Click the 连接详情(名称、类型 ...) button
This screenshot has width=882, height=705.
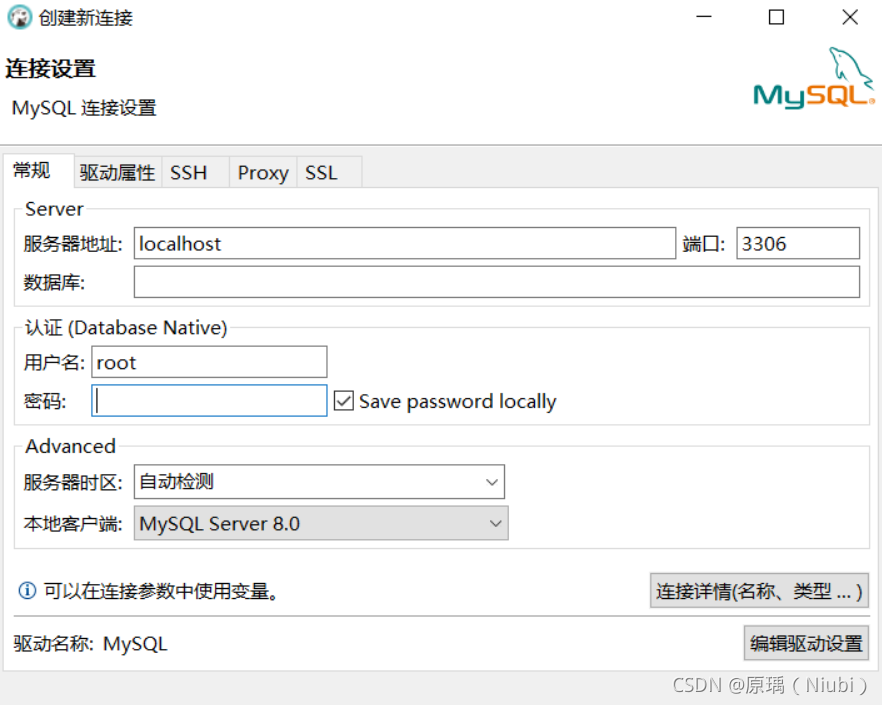[x=759, y=591]
